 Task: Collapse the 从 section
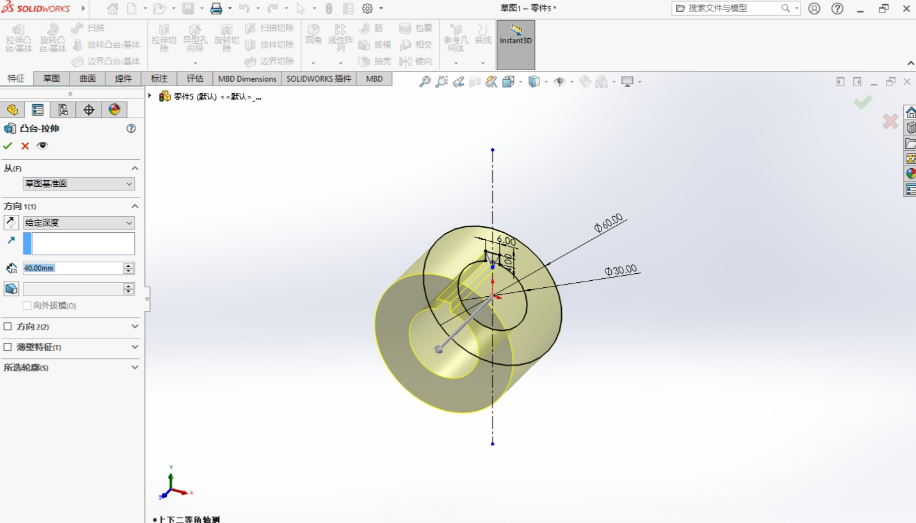(135, 168)
